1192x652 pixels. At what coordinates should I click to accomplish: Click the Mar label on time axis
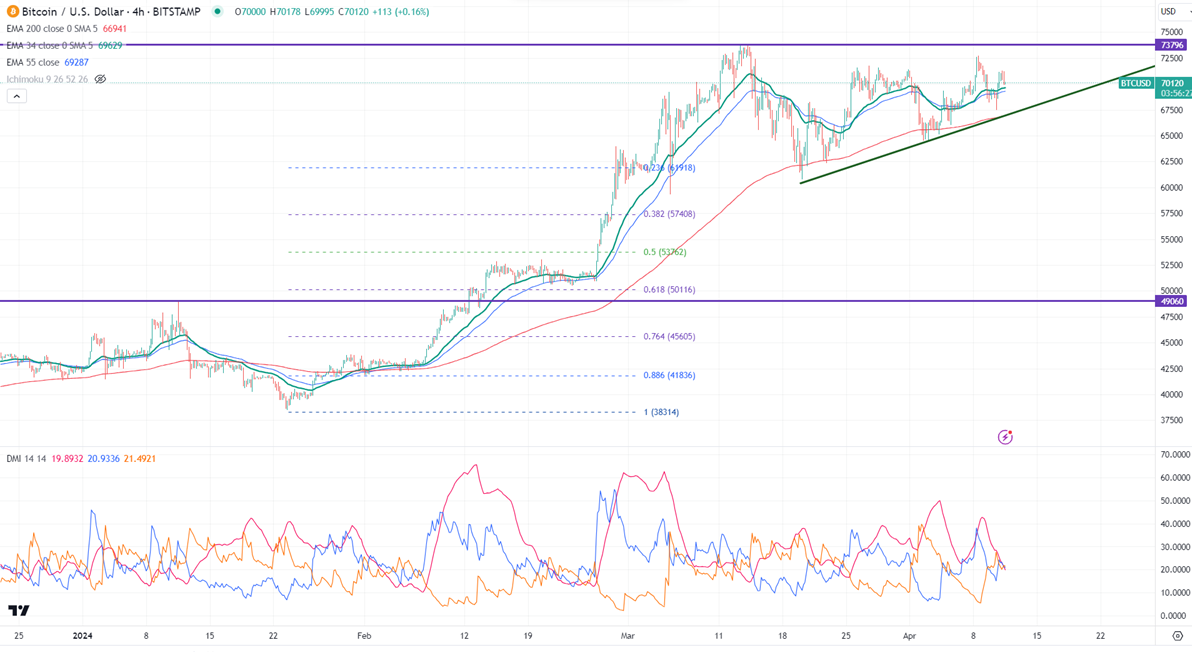coord(628,635)
